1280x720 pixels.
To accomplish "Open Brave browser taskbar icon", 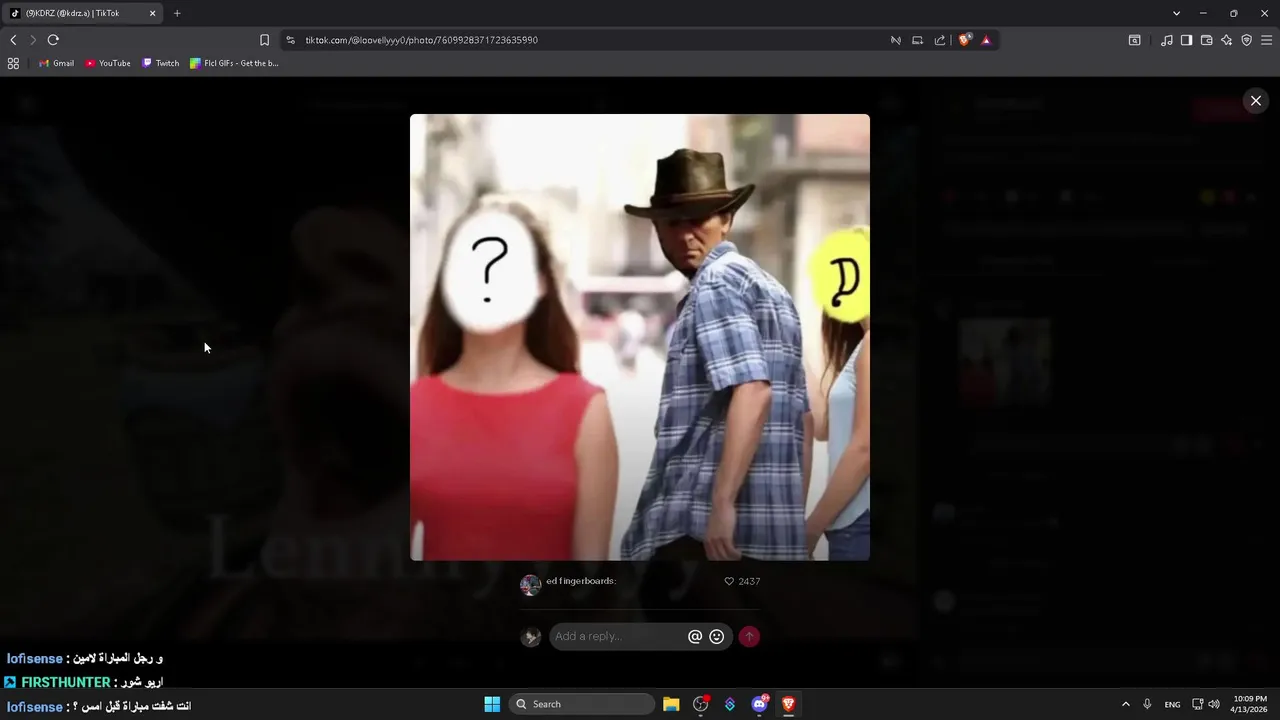I will (788, 704).
